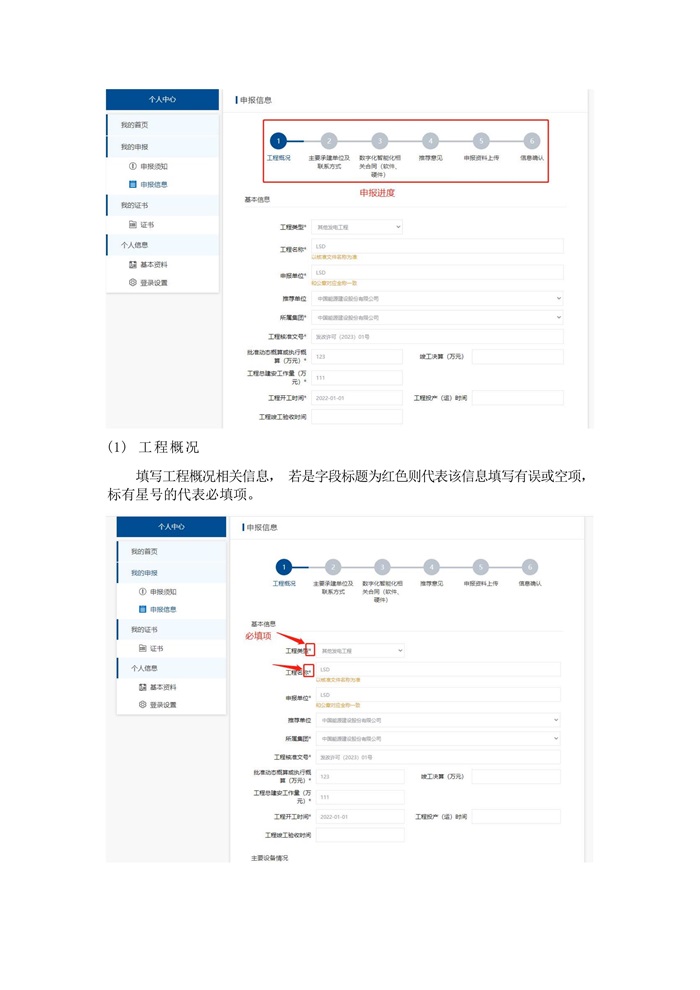Viewport: 700px width, 990px height.
Task: Select step 4 推荐意见 circle in first screenshot
Action: (x=430, y=141)
